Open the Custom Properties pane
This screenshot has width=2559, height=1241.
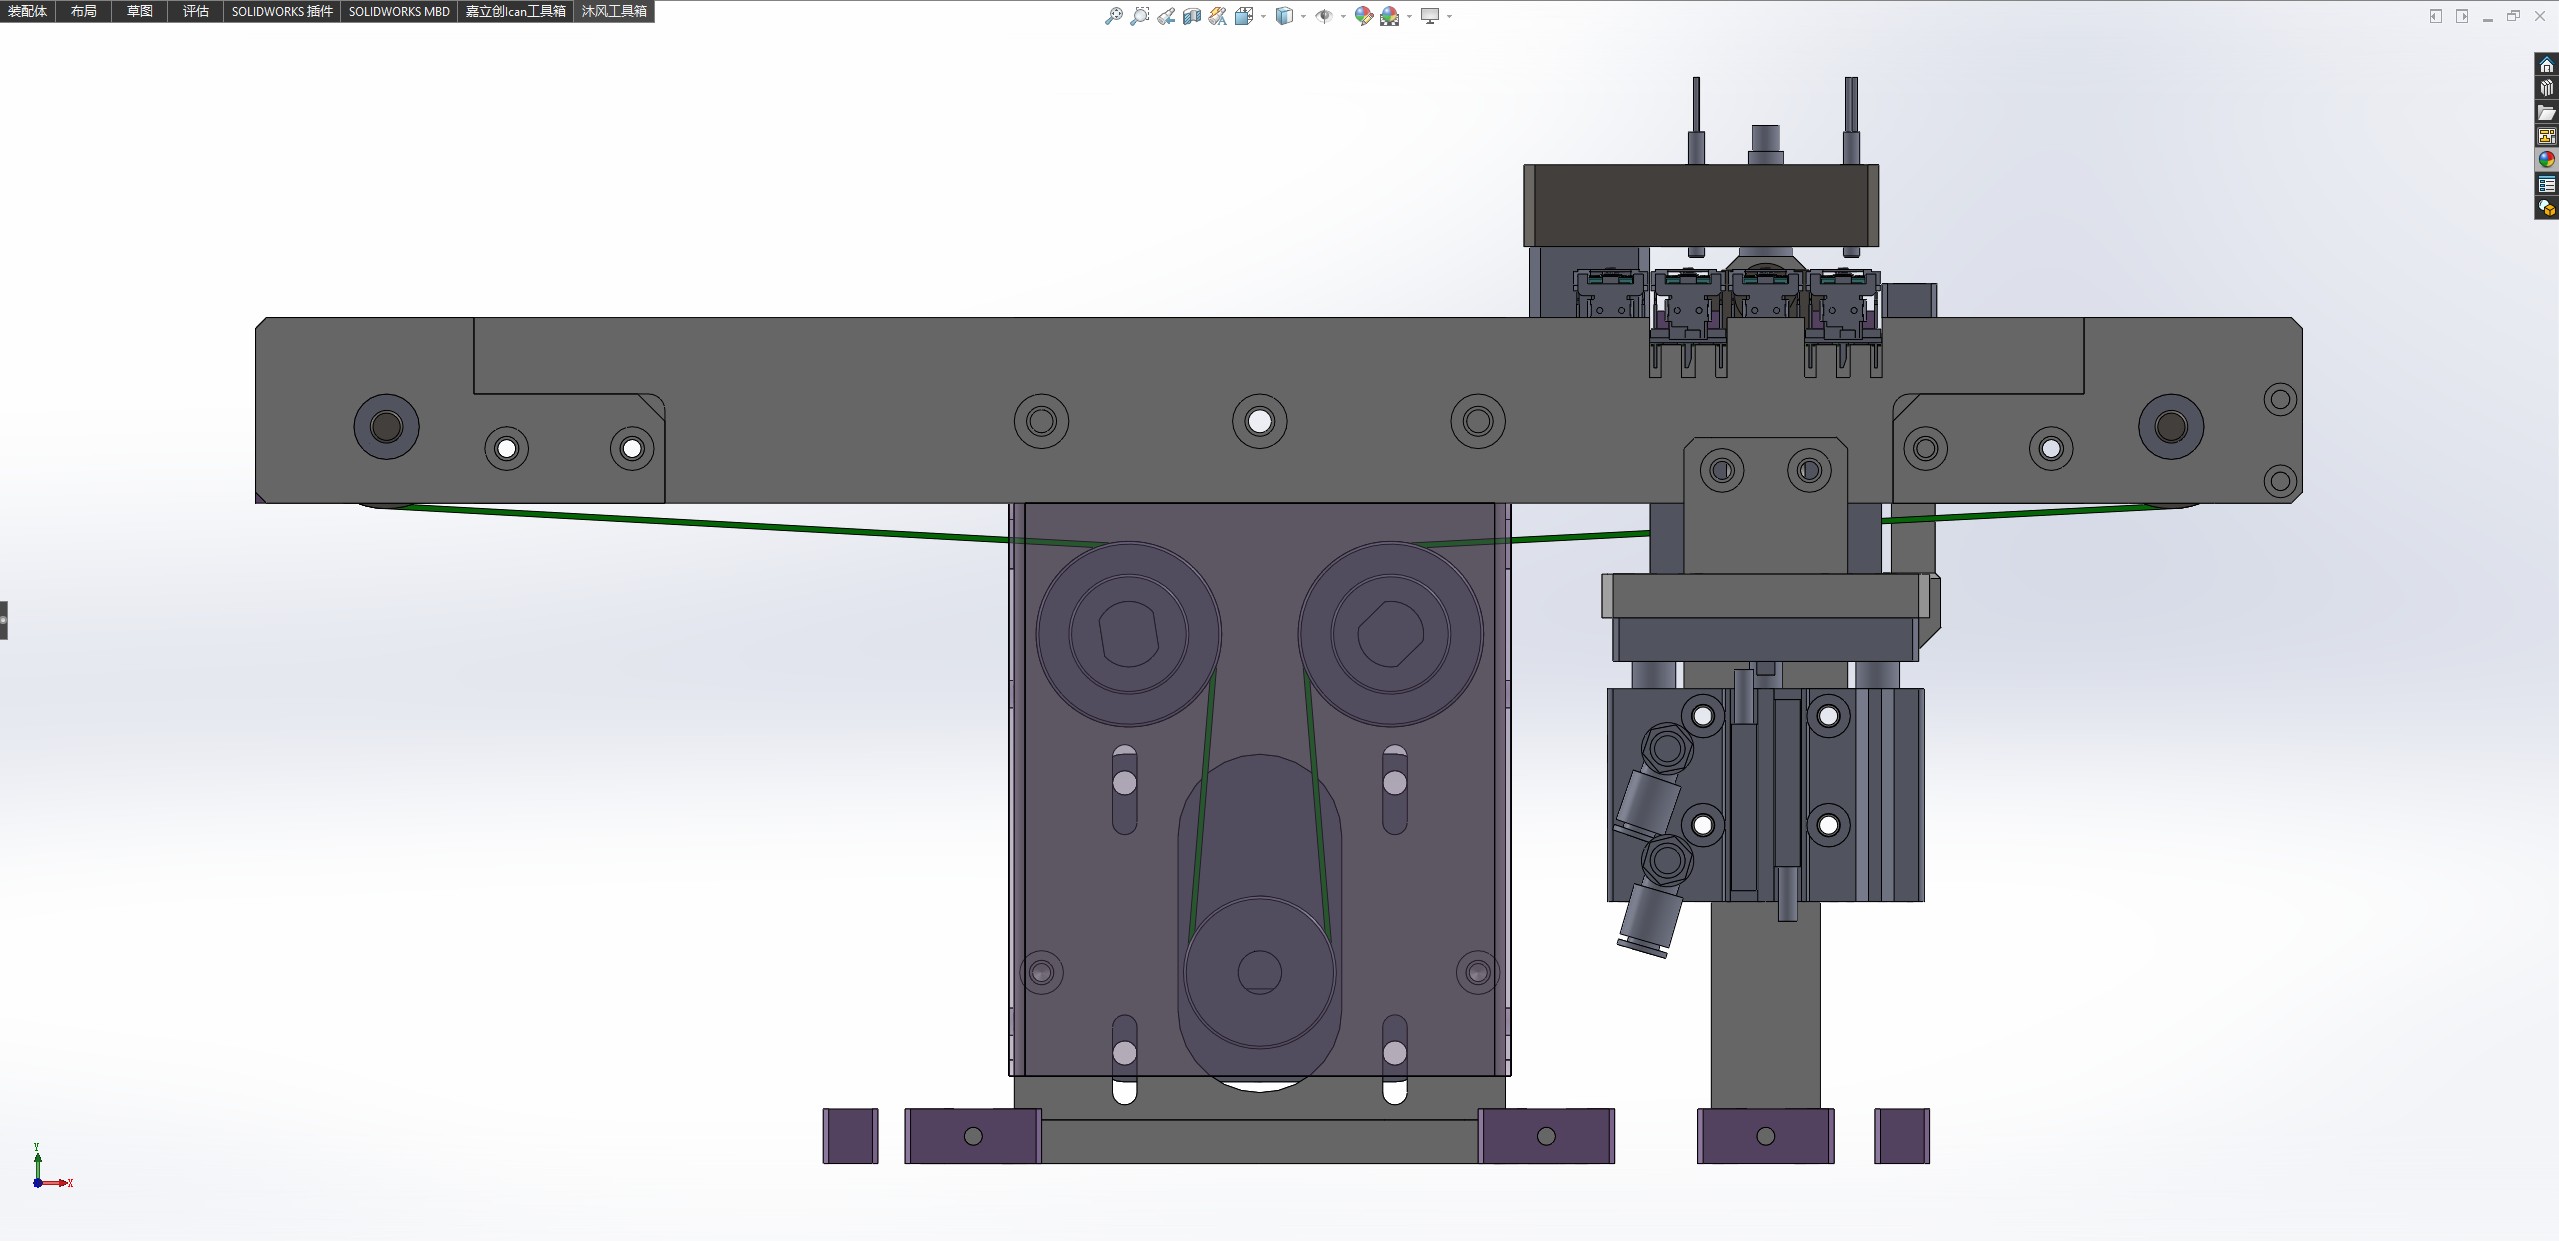[x=2546, y=184]
